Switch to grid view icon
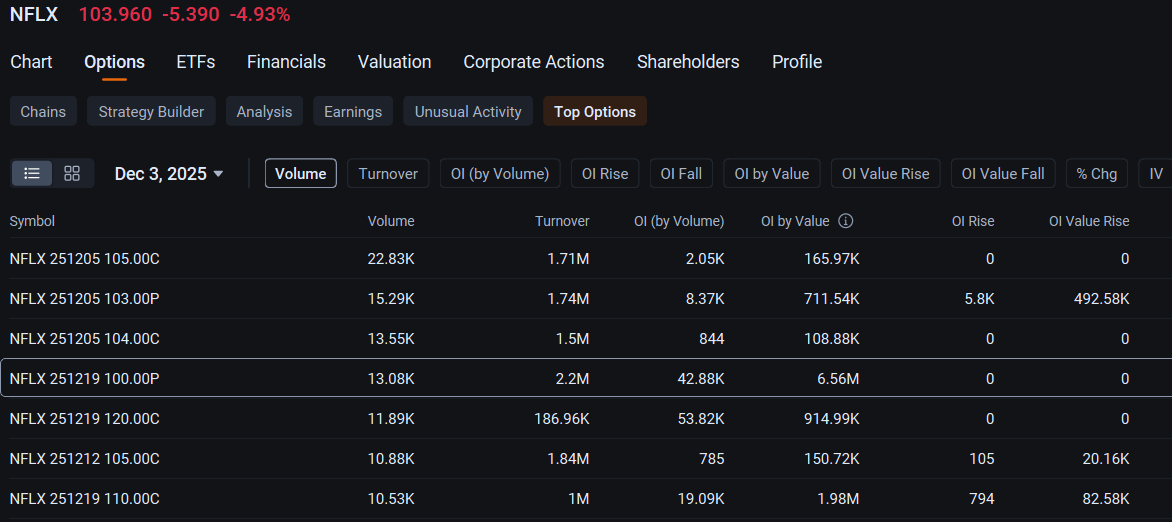This screenshot has width=1172, height=522. 73,174
